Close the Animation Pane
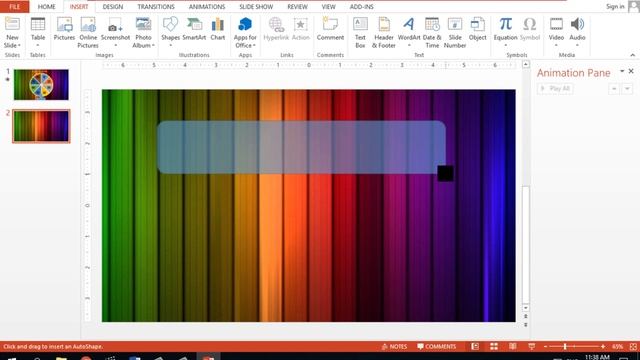The height and width of the screenshot is (360, 640). click(631, 71)
